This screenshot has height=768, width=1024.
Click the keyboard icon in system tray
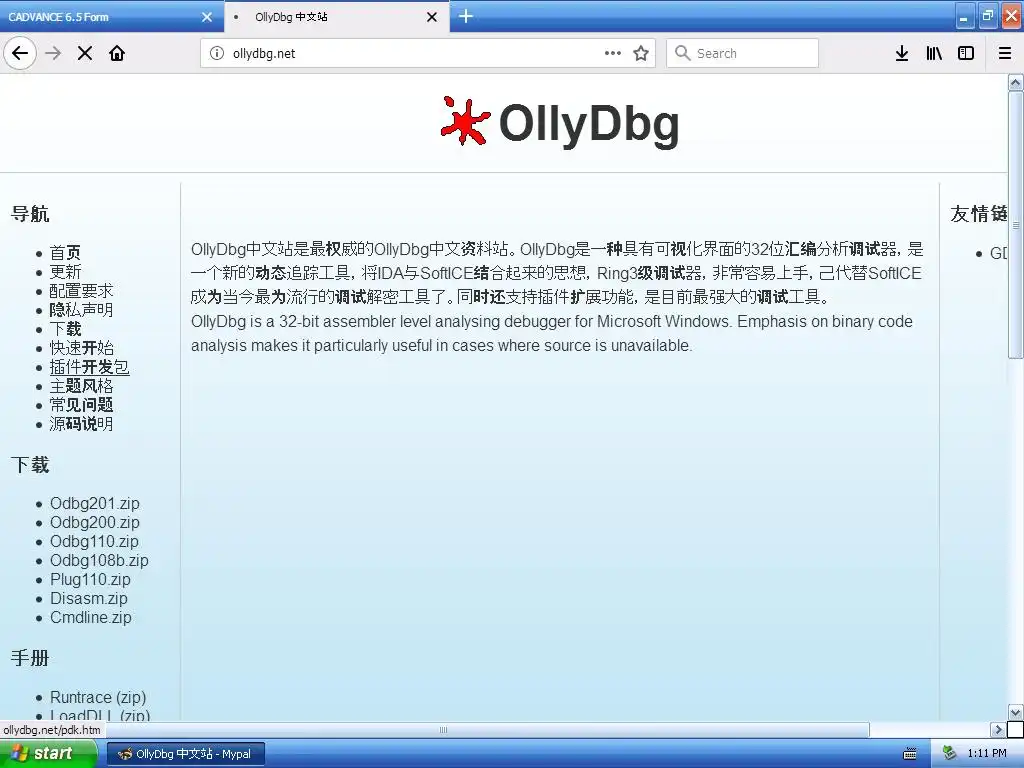pyautogui.click(x=910, y=754)
